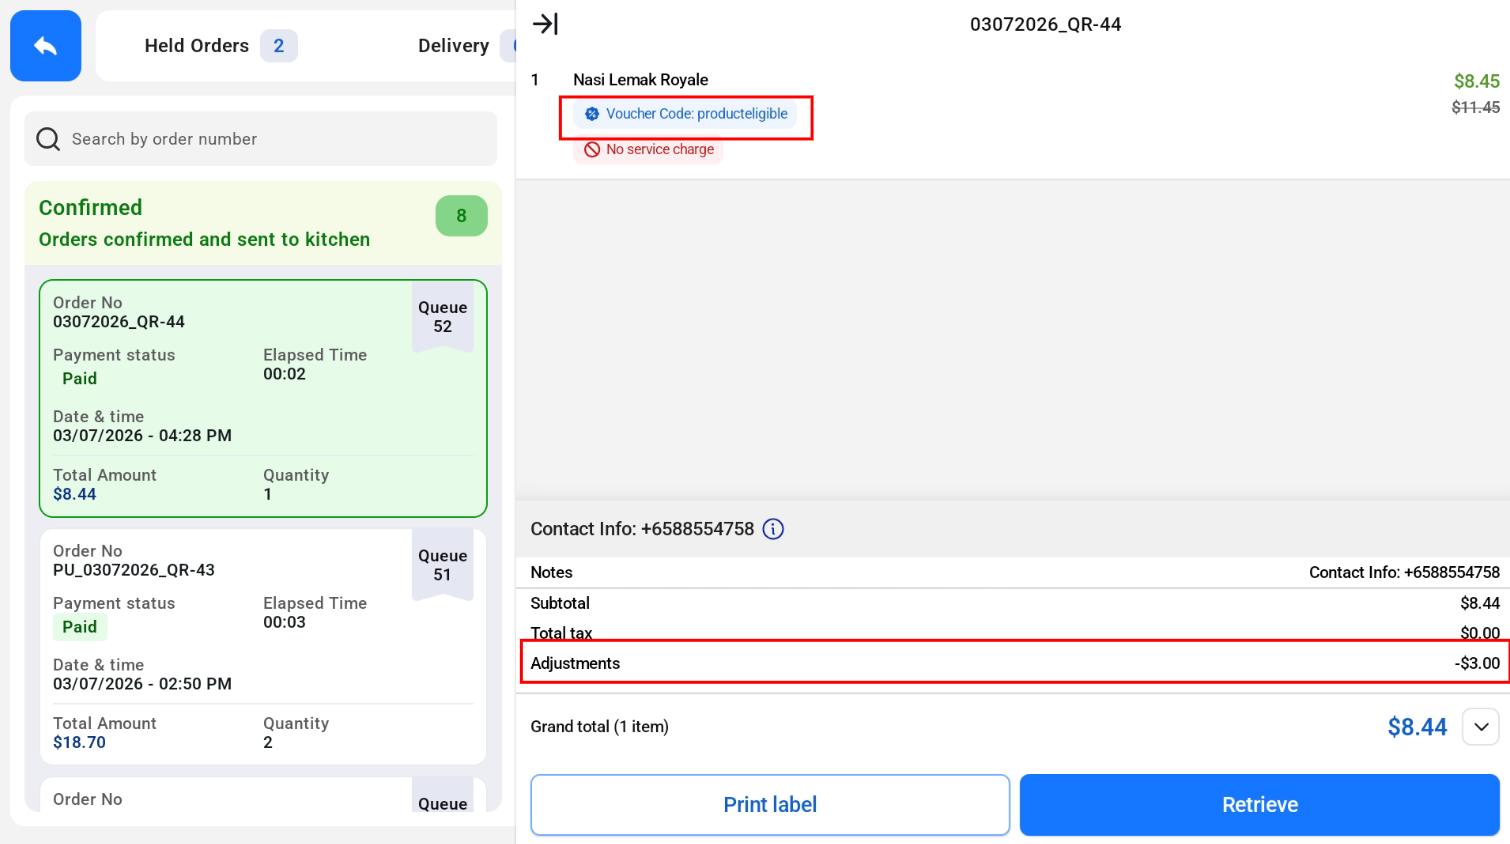Click the No service charge label

click(660, 149)
